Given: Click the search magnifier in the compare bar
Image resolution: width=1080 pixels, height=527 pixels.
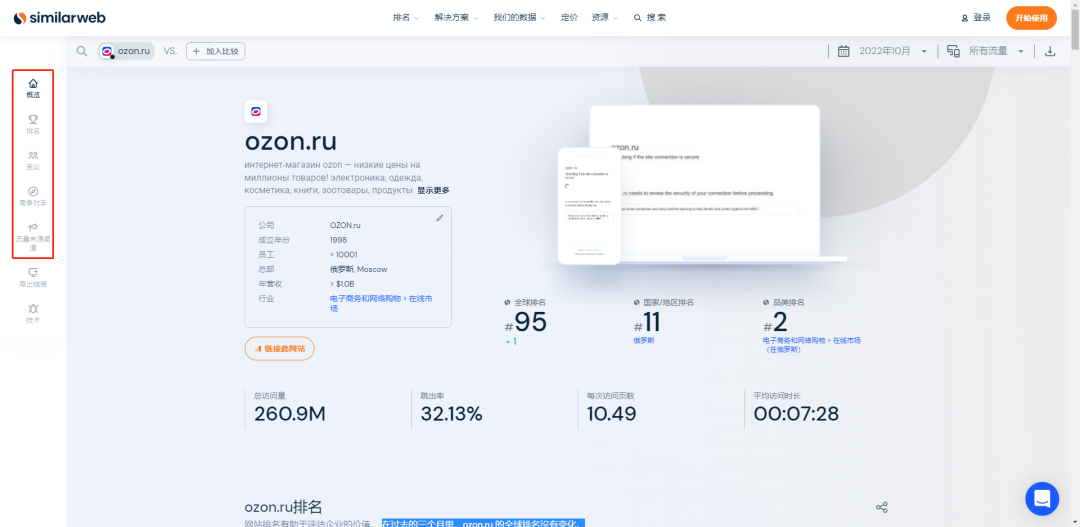Looking at the screenshot, I should (82, 51).
